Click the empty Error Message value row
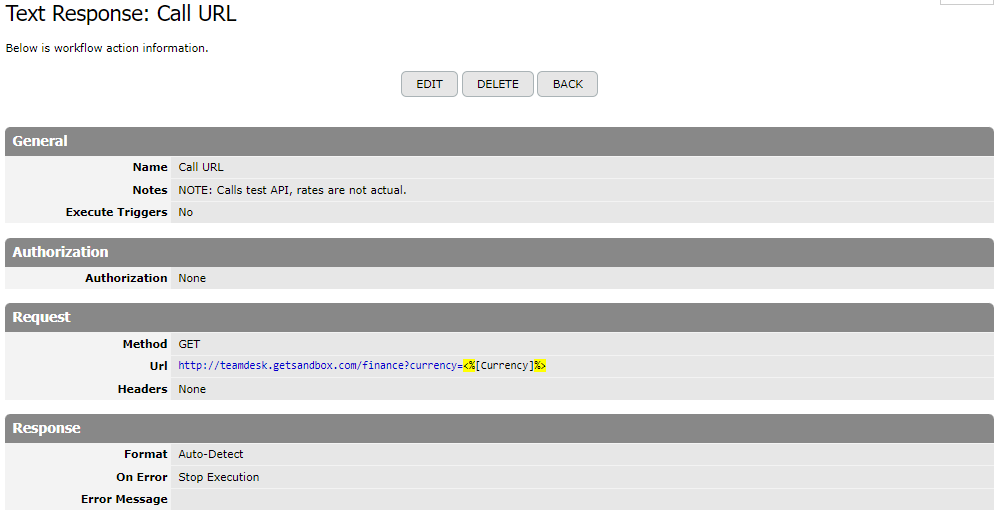This screenshot has height=518, width=1002. (580, 499)
